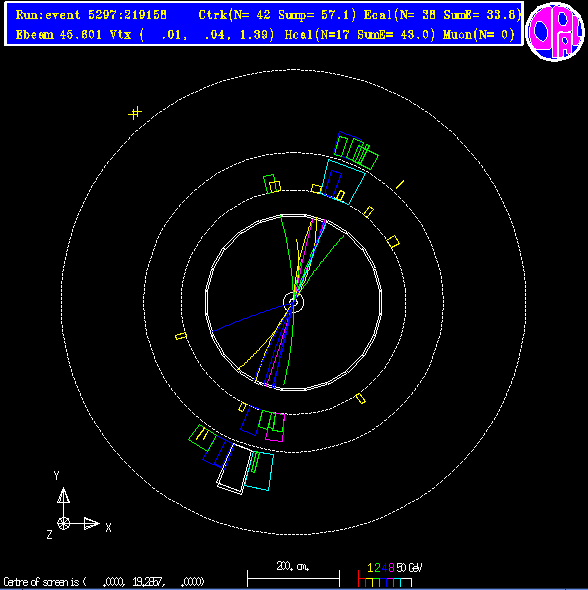The height and width of the screenshot is (590, 588).
Task: Select the isolated blue track pointing left
Action: (x=248, y=318)
